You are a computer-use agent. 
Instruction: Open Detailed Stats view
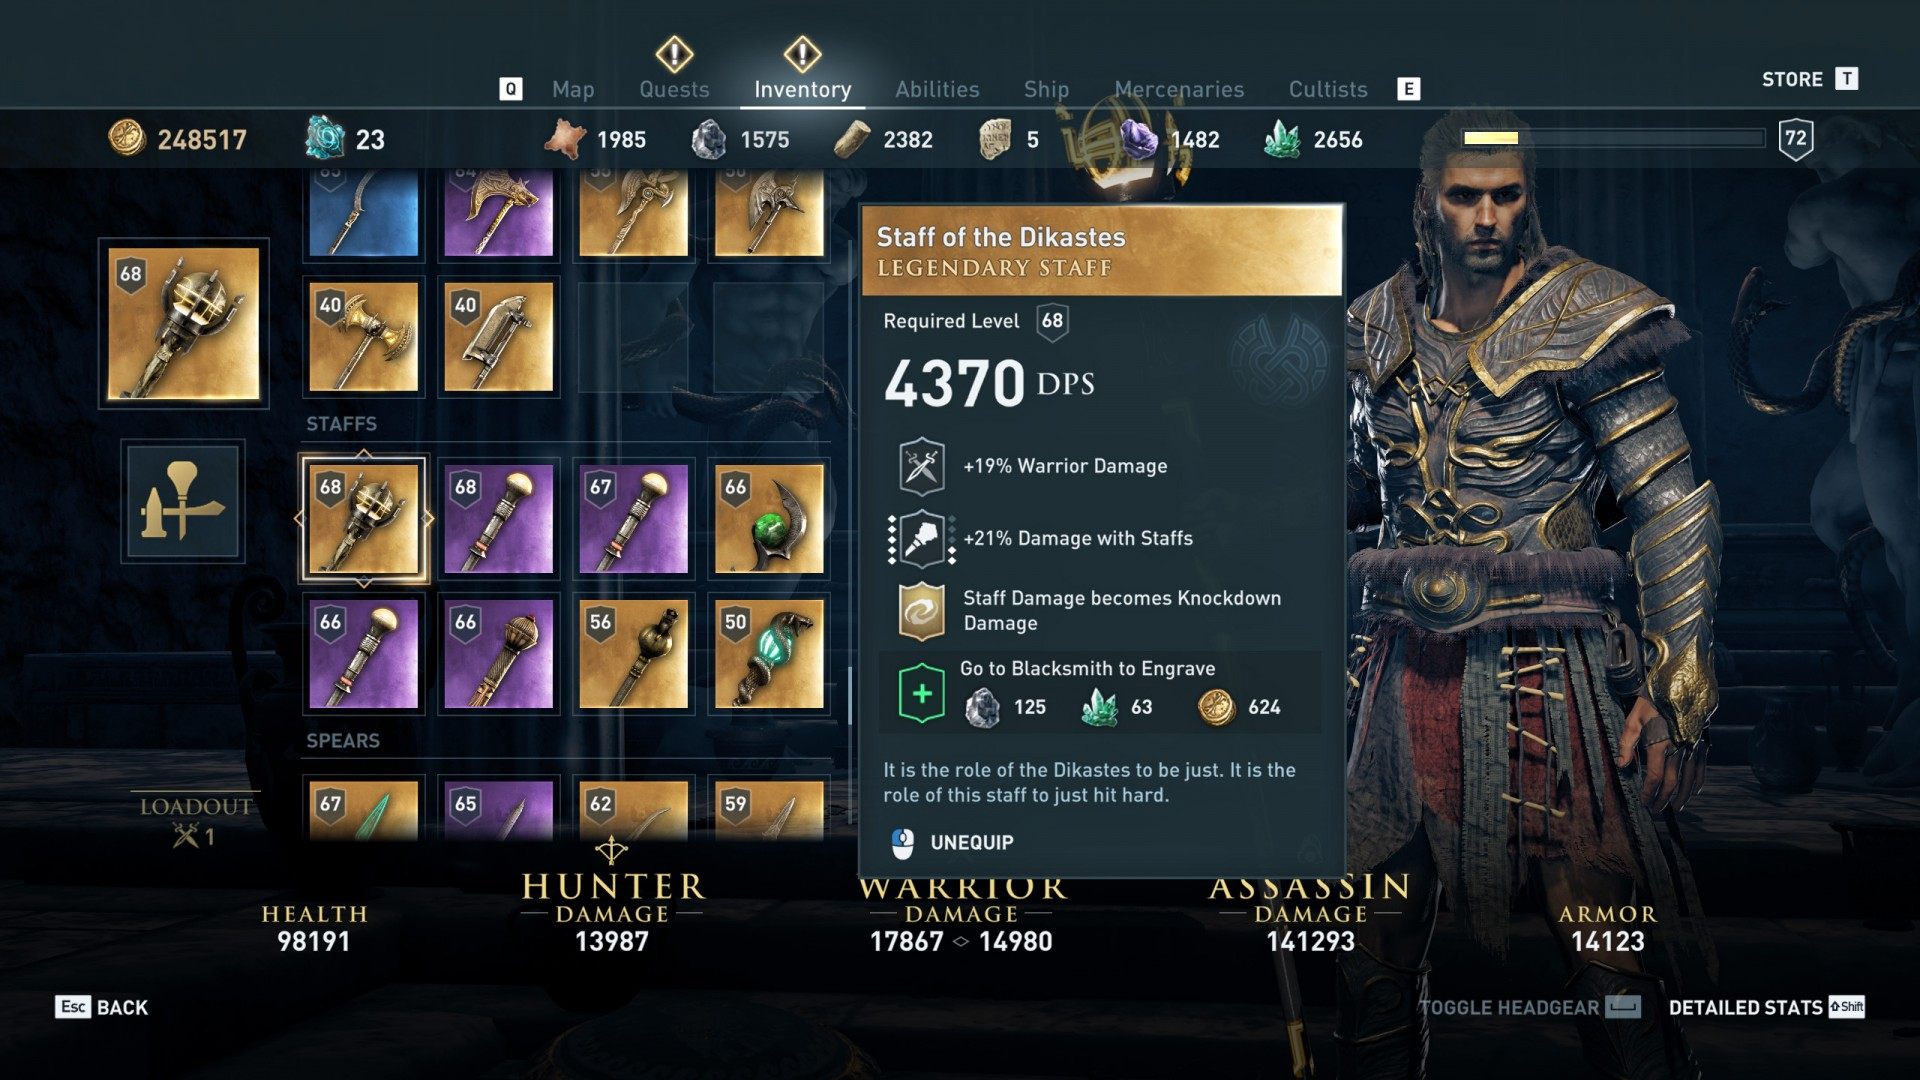click(x=1766, y=1007)
